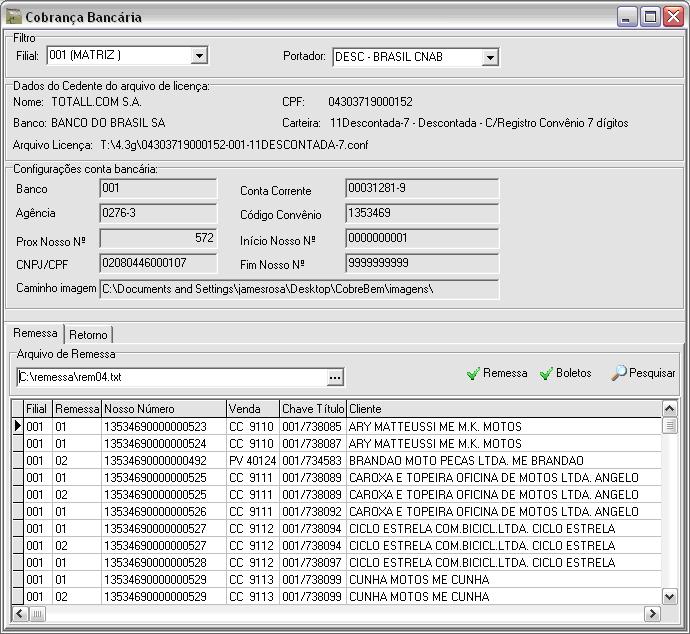Click the grid horizontal scrollbar thumb

(x=37, y=613)
